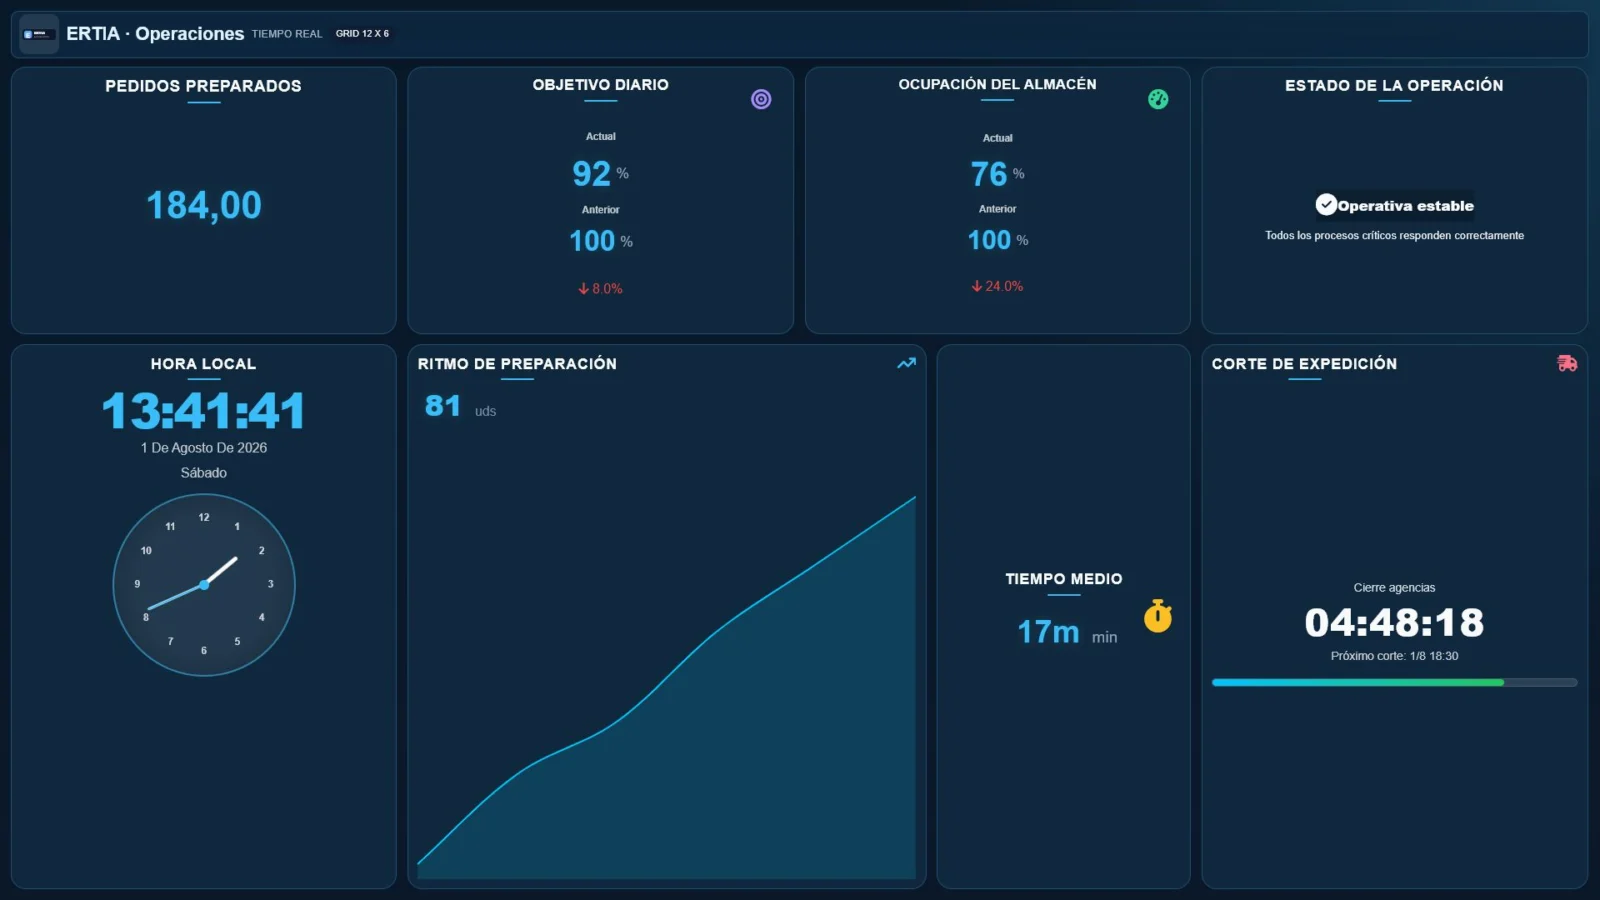Click the 24.0% decrease indicator

click(x=997, y=286)
